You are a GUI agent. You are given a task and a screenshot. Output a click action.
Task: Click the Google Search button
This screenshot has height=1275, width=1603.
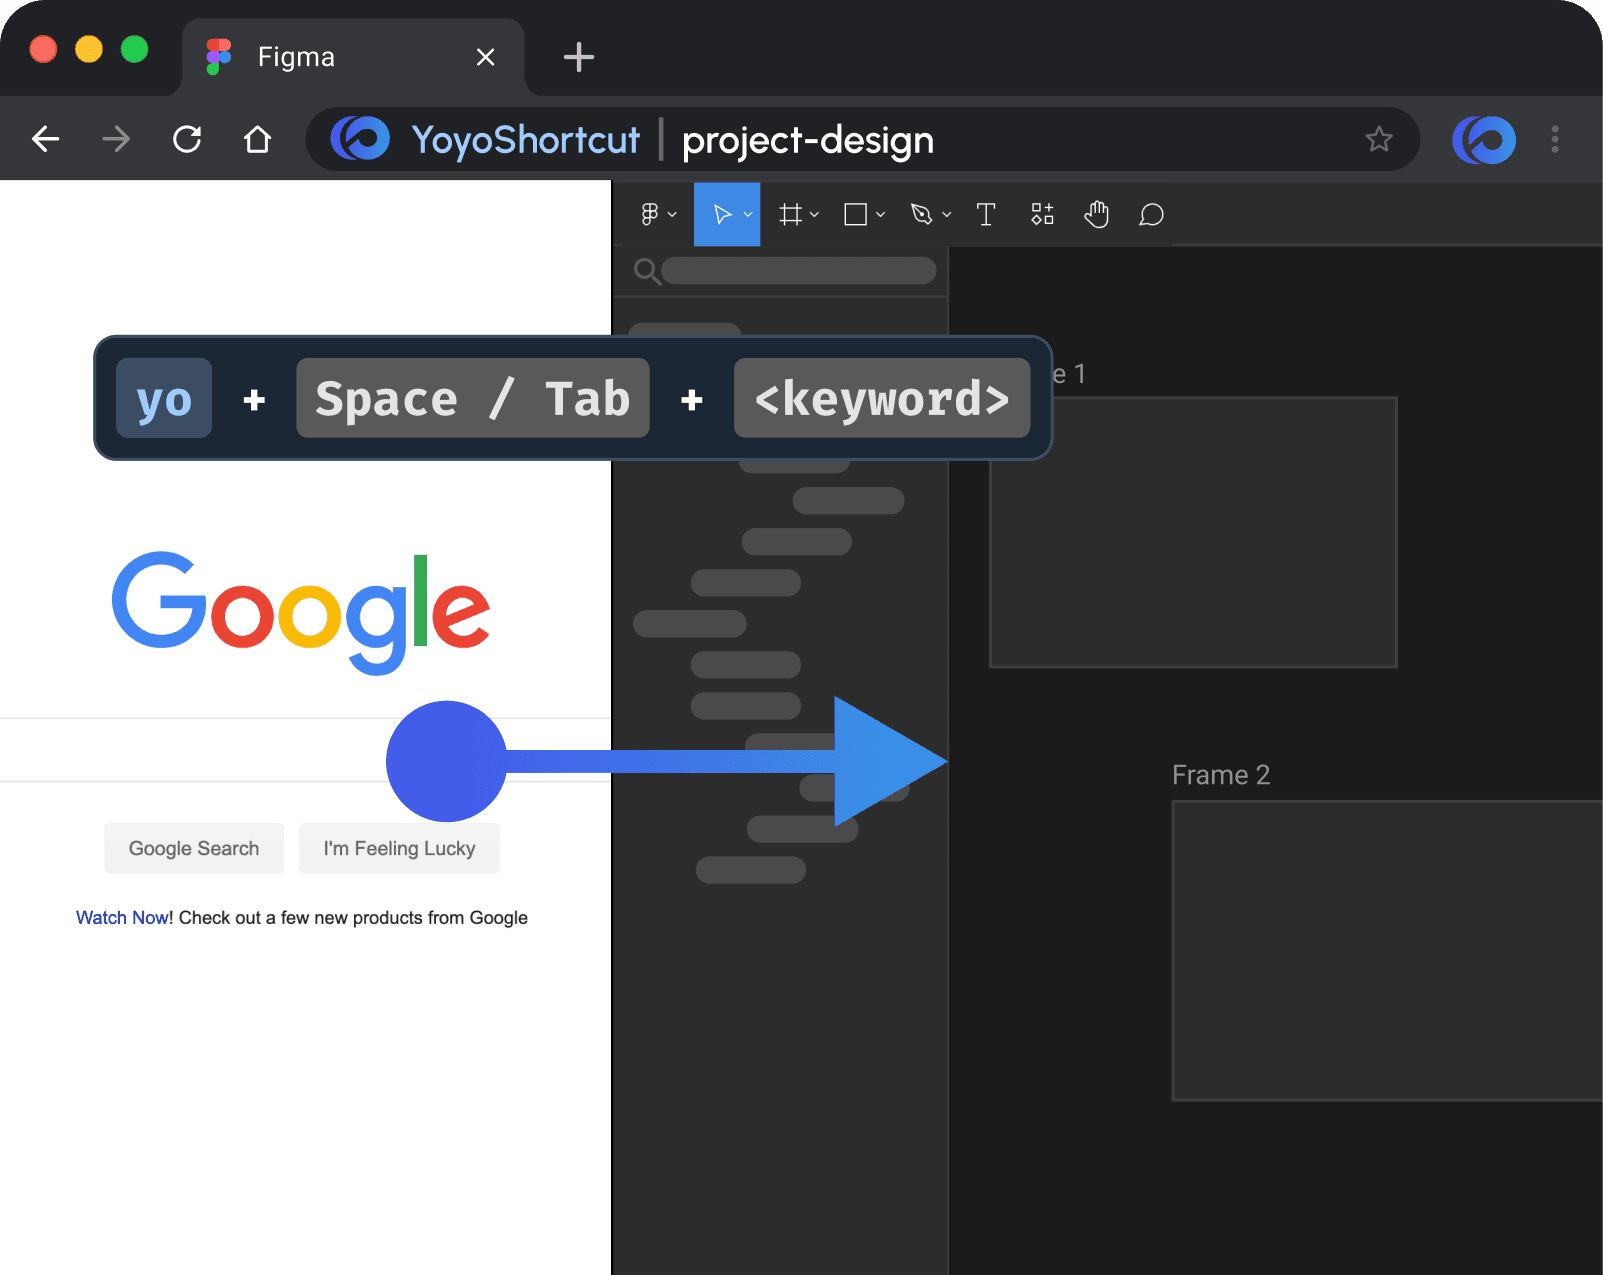[x=194, y=848]
